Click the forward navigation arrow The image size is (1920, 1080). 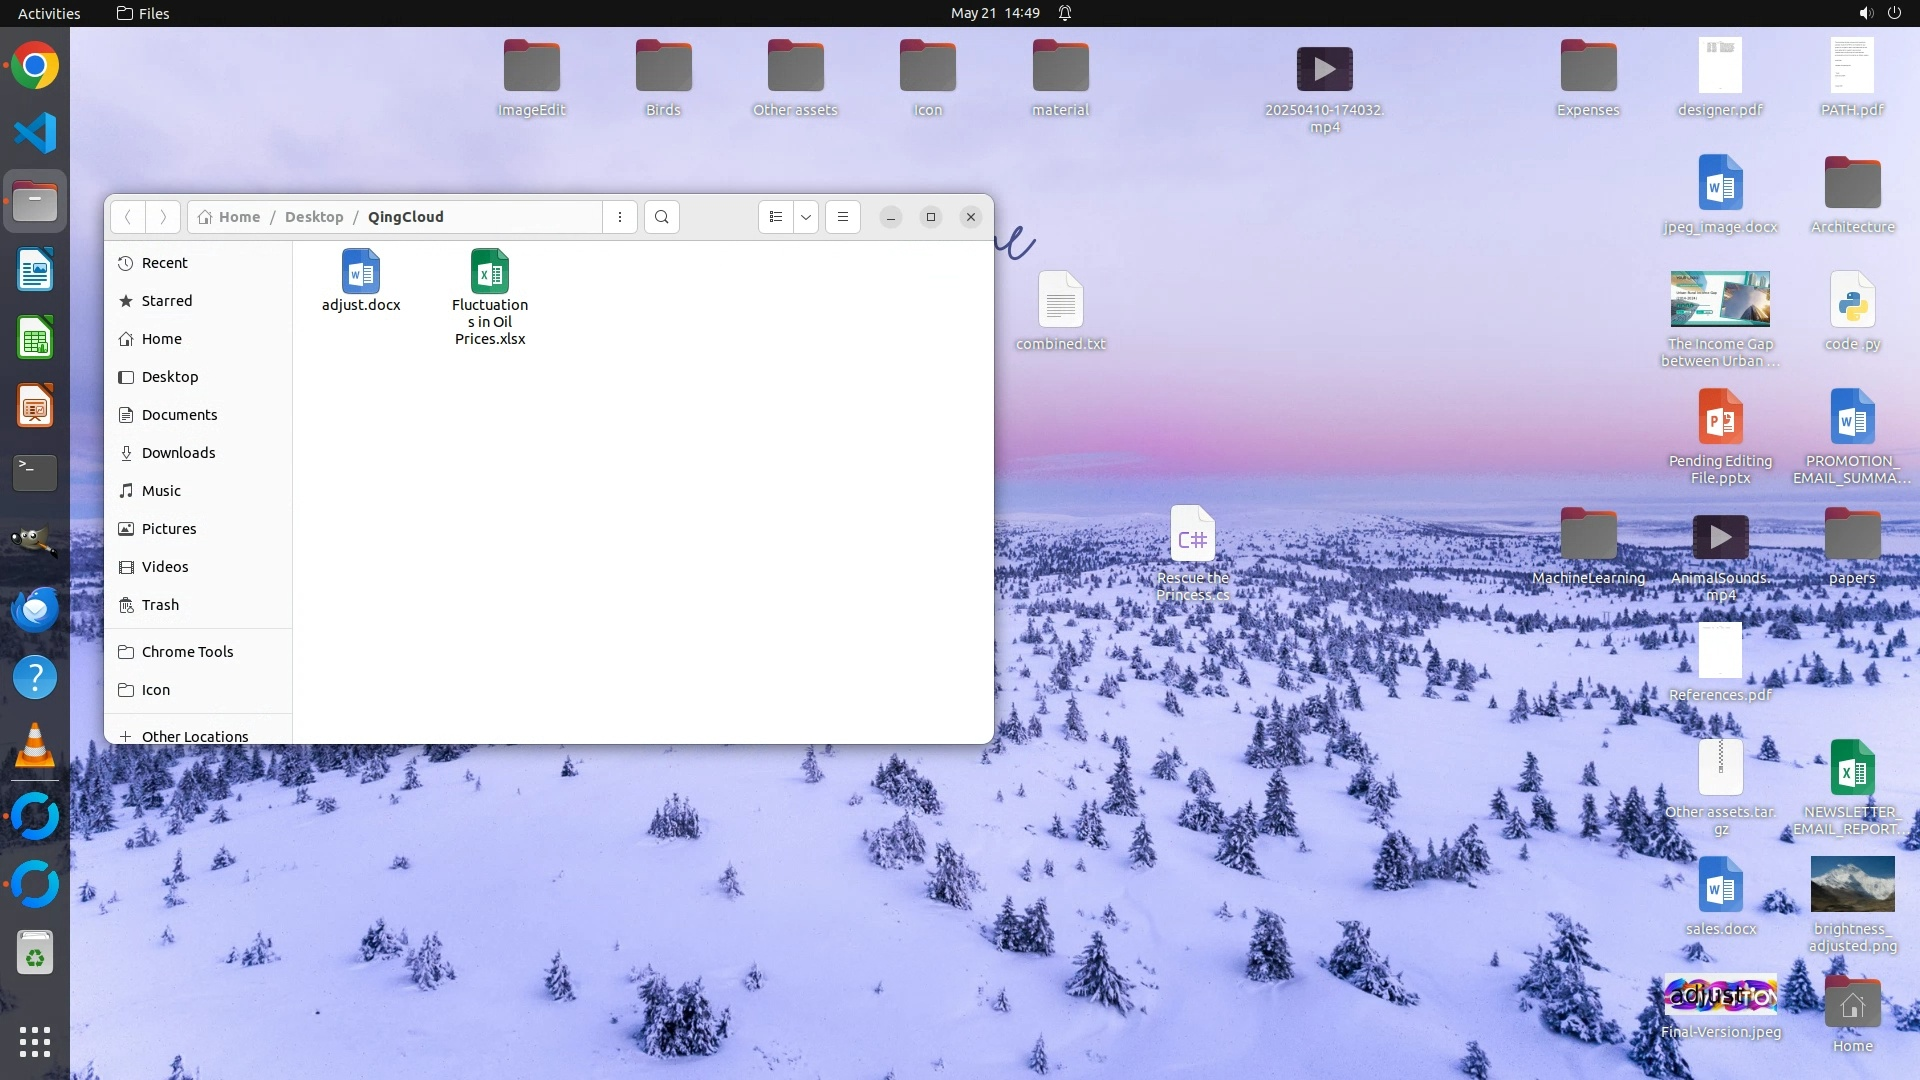pyautogui.click(x=163, y=217)
